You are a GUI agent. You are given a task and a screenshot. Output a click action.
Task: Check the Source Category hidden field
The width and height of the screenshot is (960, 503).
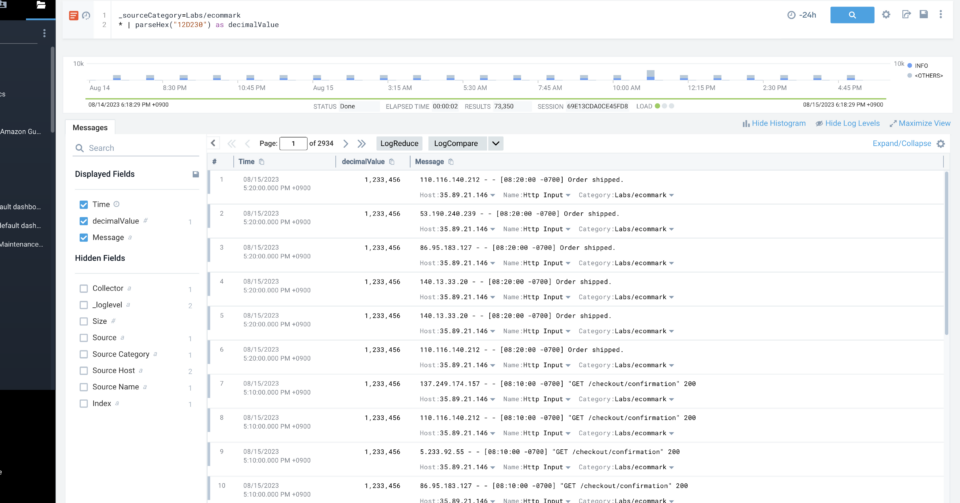pyautogui.click(x=84, y=354)
